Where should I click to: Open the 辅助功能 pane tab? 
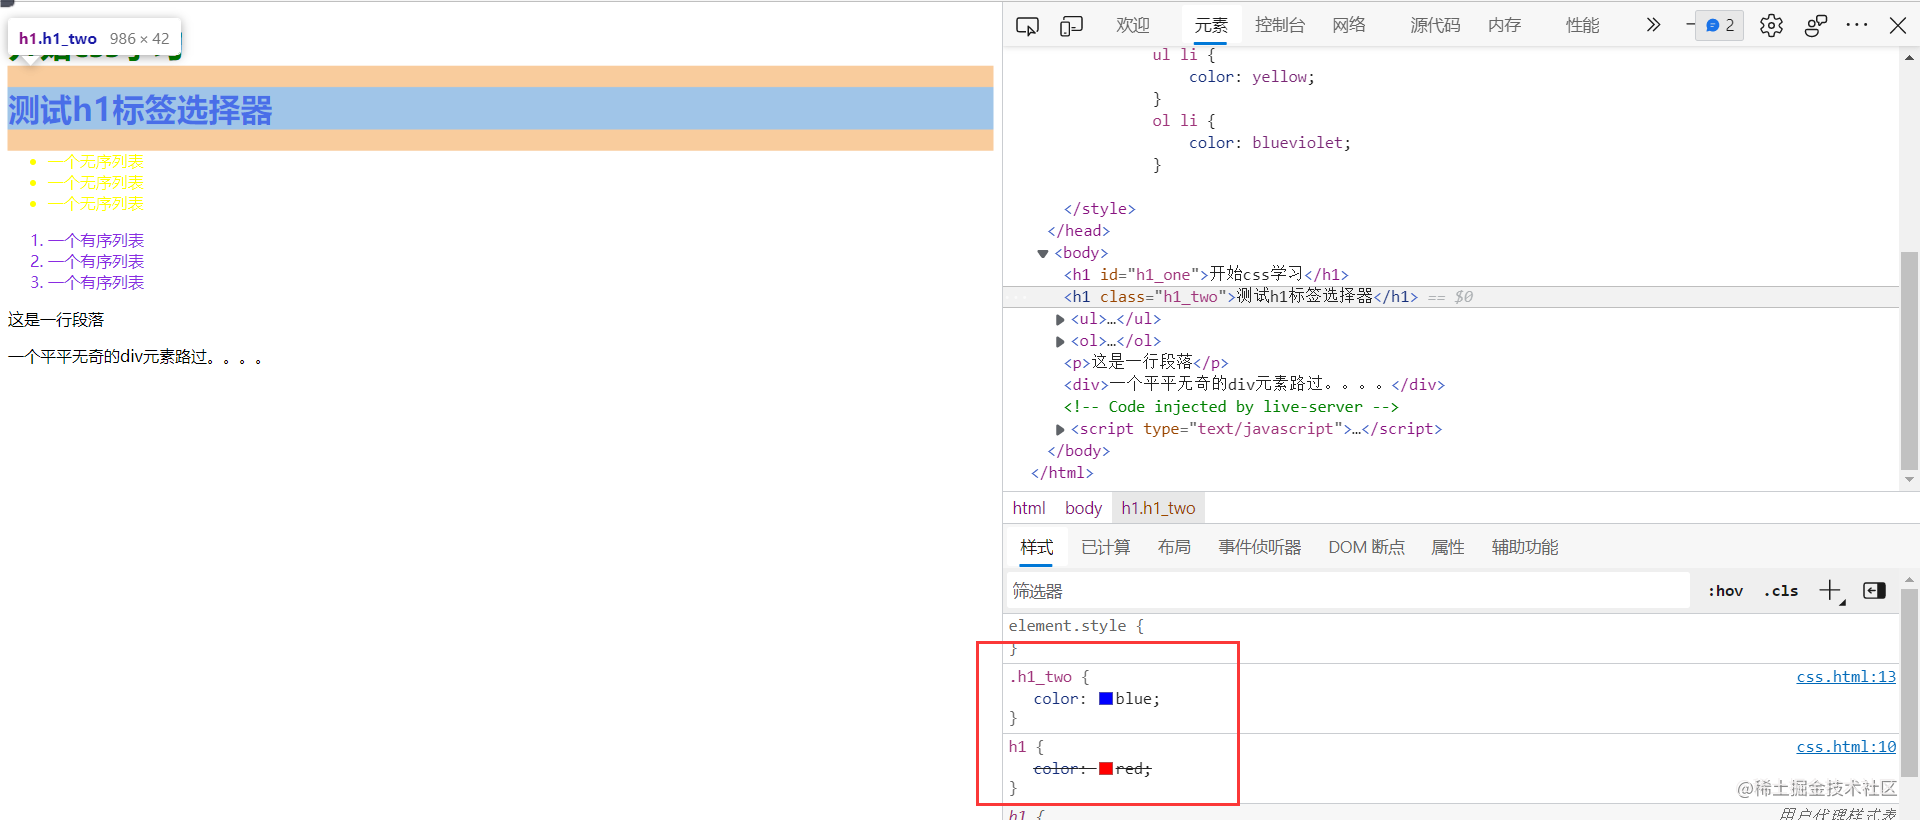pos(1525,547)
